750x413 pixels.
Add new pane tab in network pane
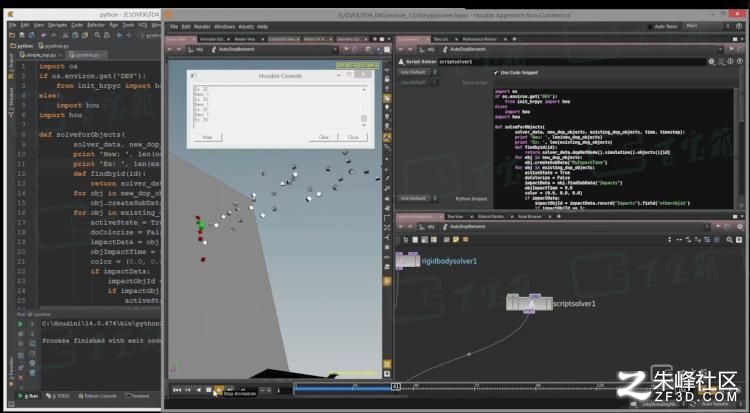[559, 217]
